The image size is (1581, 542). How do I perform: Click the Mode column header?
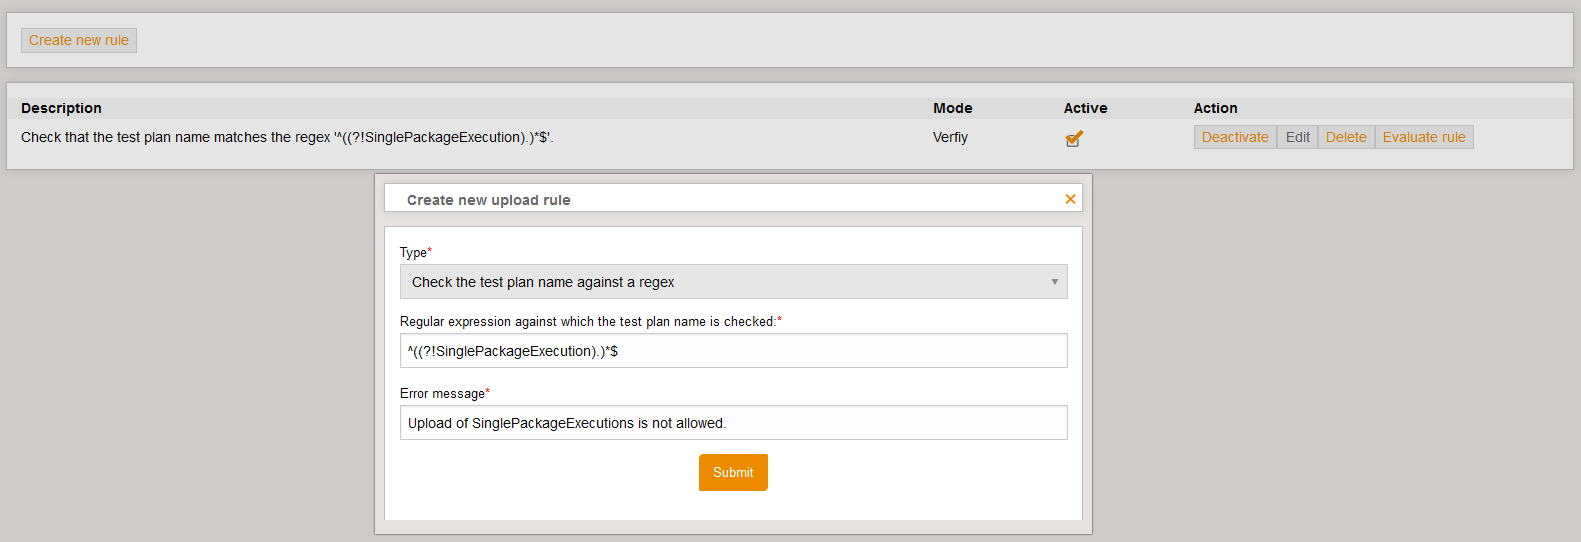(x=952, y=108)
